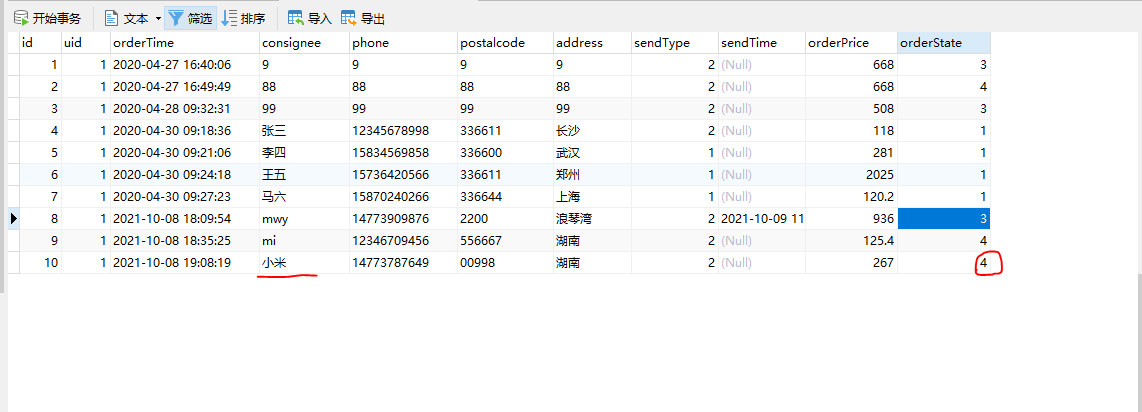Click the Export (导出) button
1142x412 pixels.
[x=363, y=18]
